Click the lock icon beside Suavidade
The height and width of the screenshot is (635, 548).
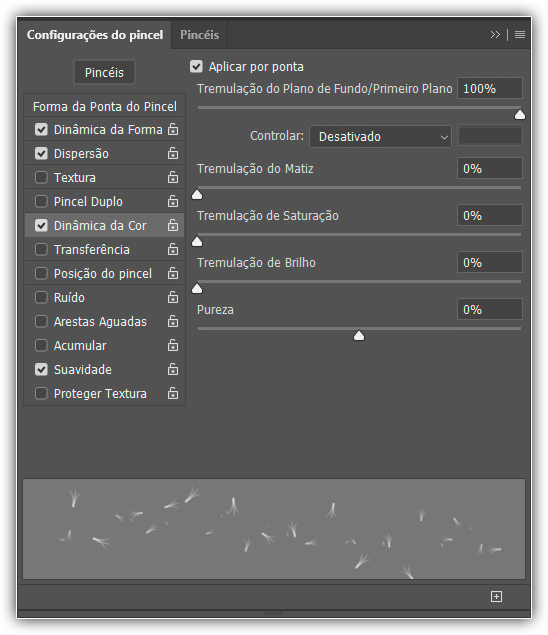click(173, 369)
